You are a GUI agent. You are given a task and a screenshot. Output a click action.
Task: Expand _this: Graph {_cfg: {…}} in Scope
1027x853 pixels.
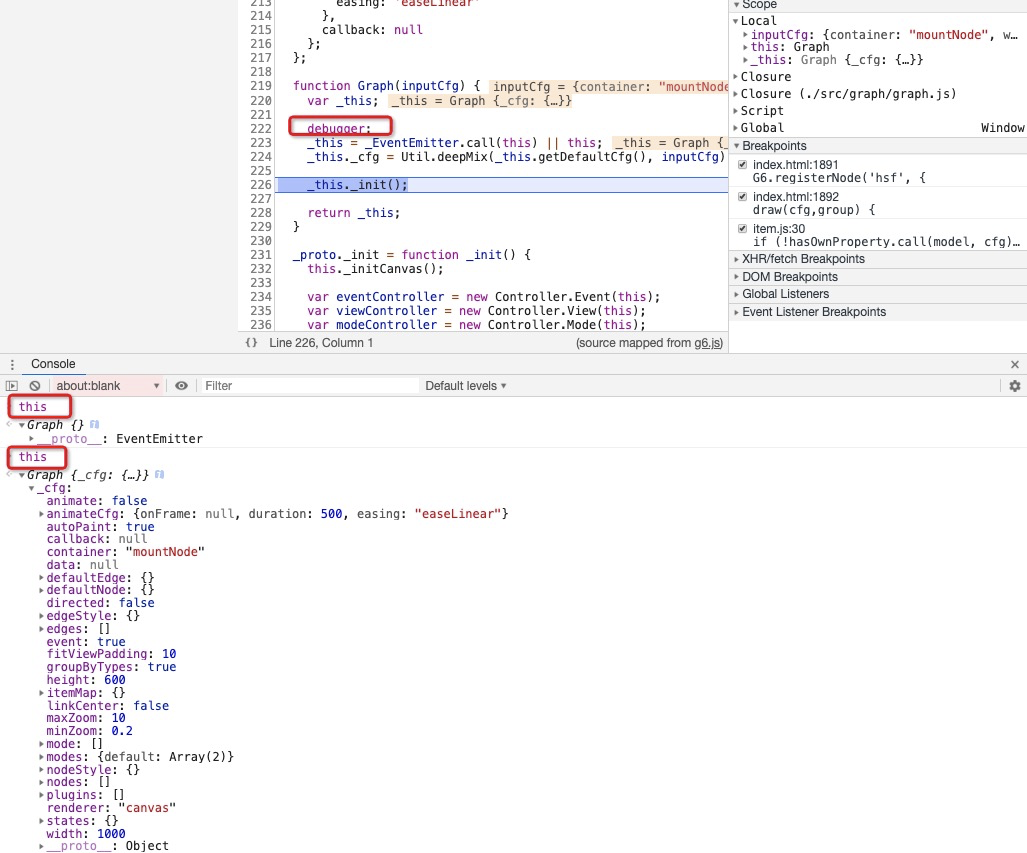[745, 60]
